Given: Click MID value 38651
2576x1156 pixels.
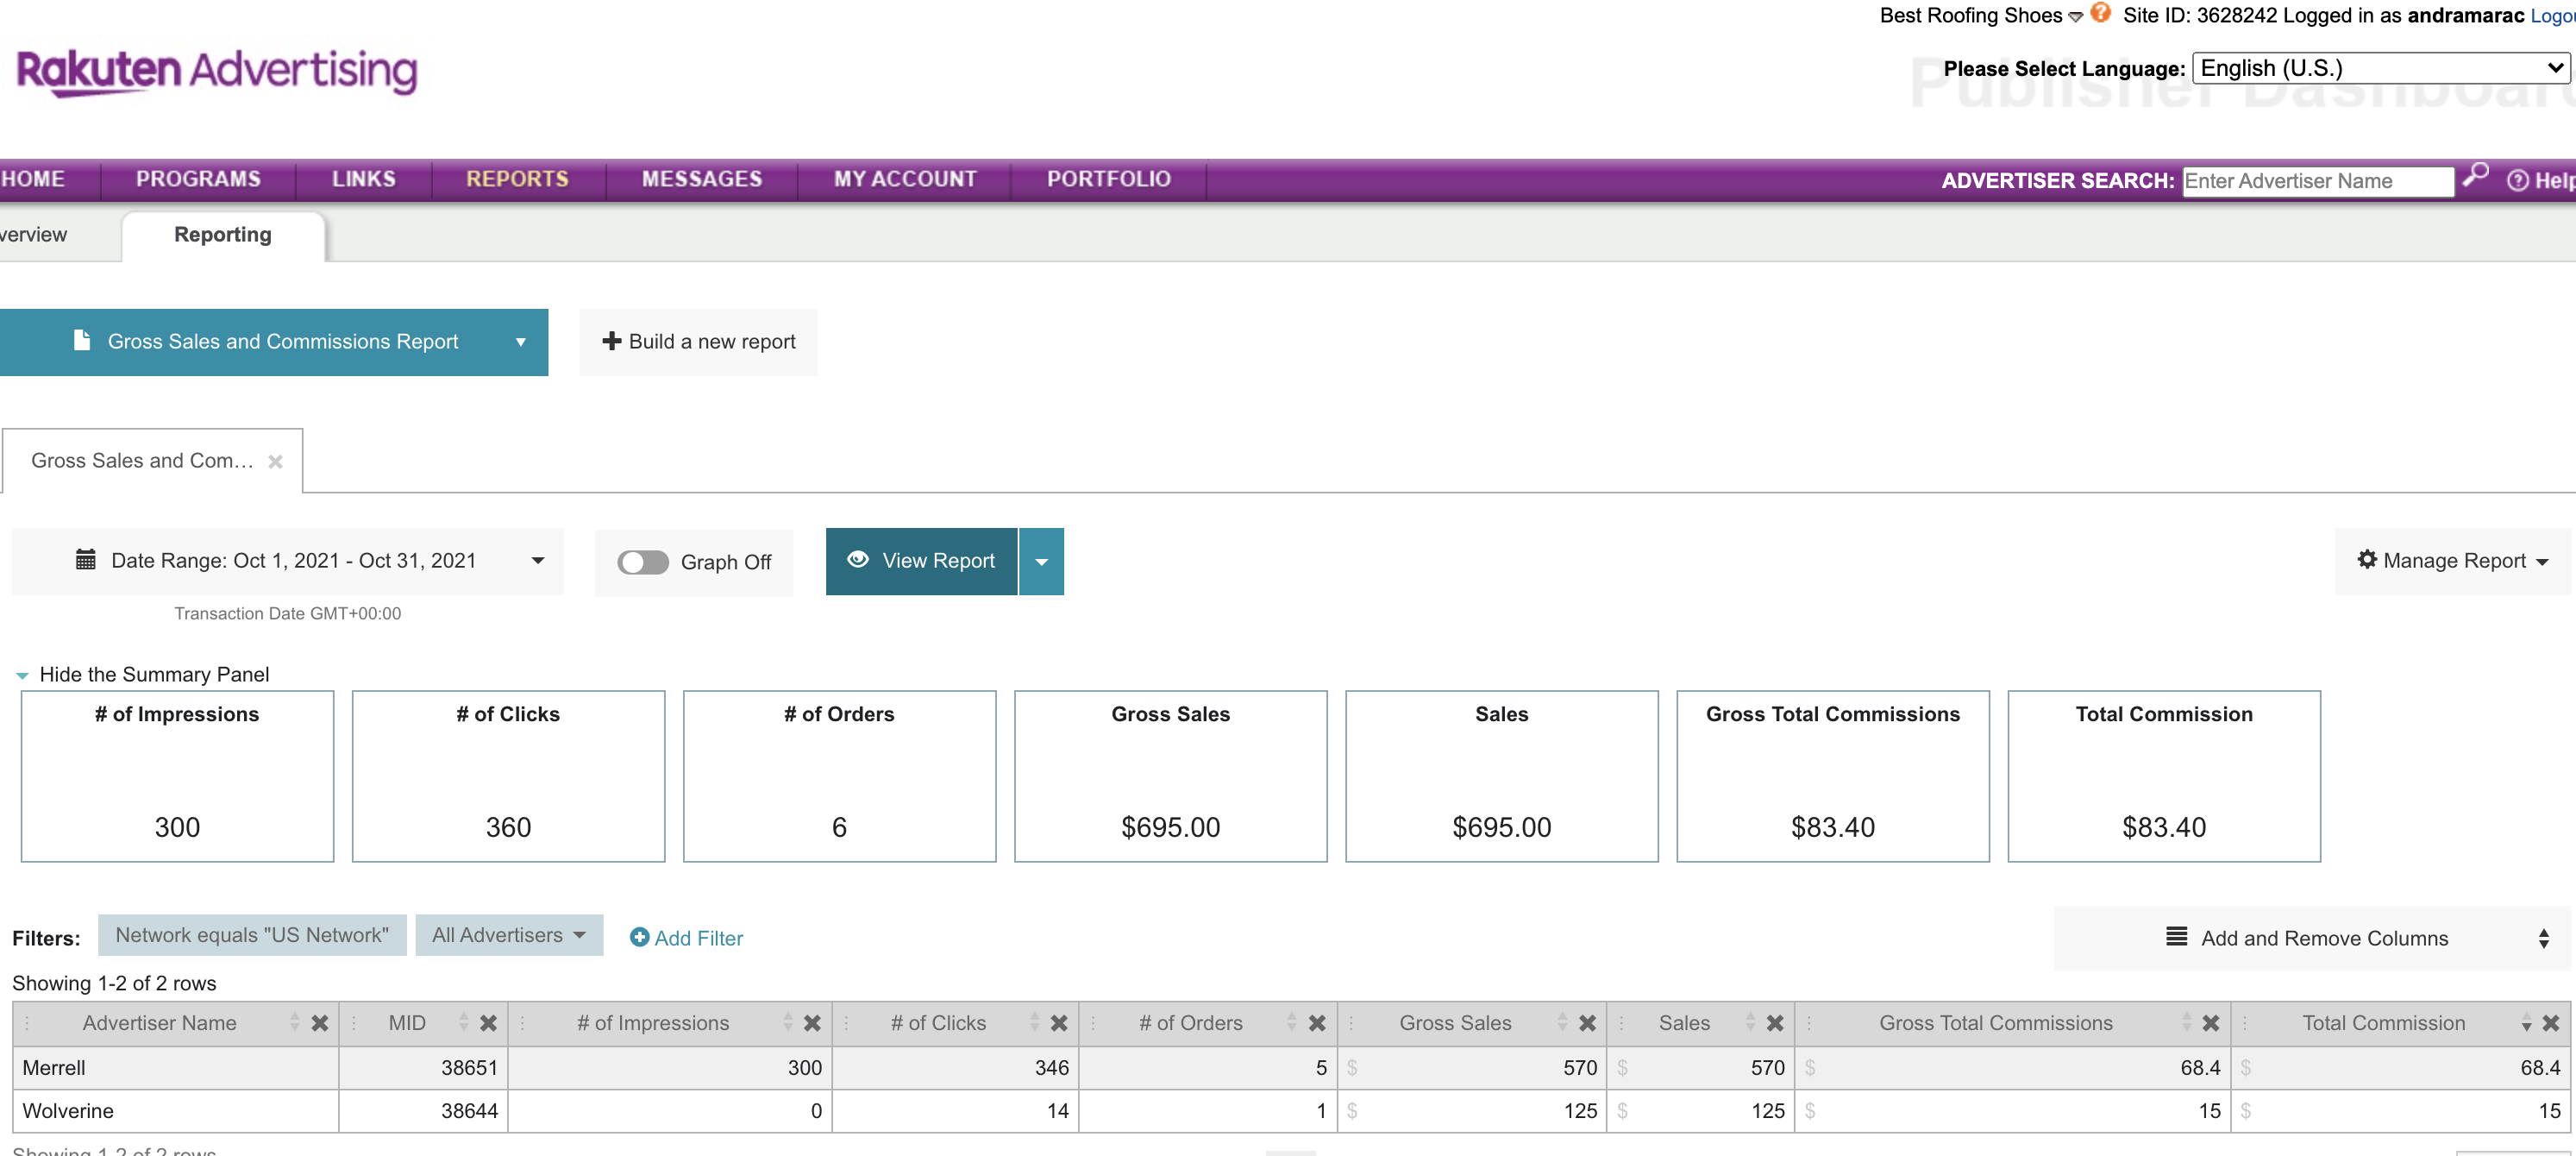Looking at the screenshot, I should [469, 1068].
